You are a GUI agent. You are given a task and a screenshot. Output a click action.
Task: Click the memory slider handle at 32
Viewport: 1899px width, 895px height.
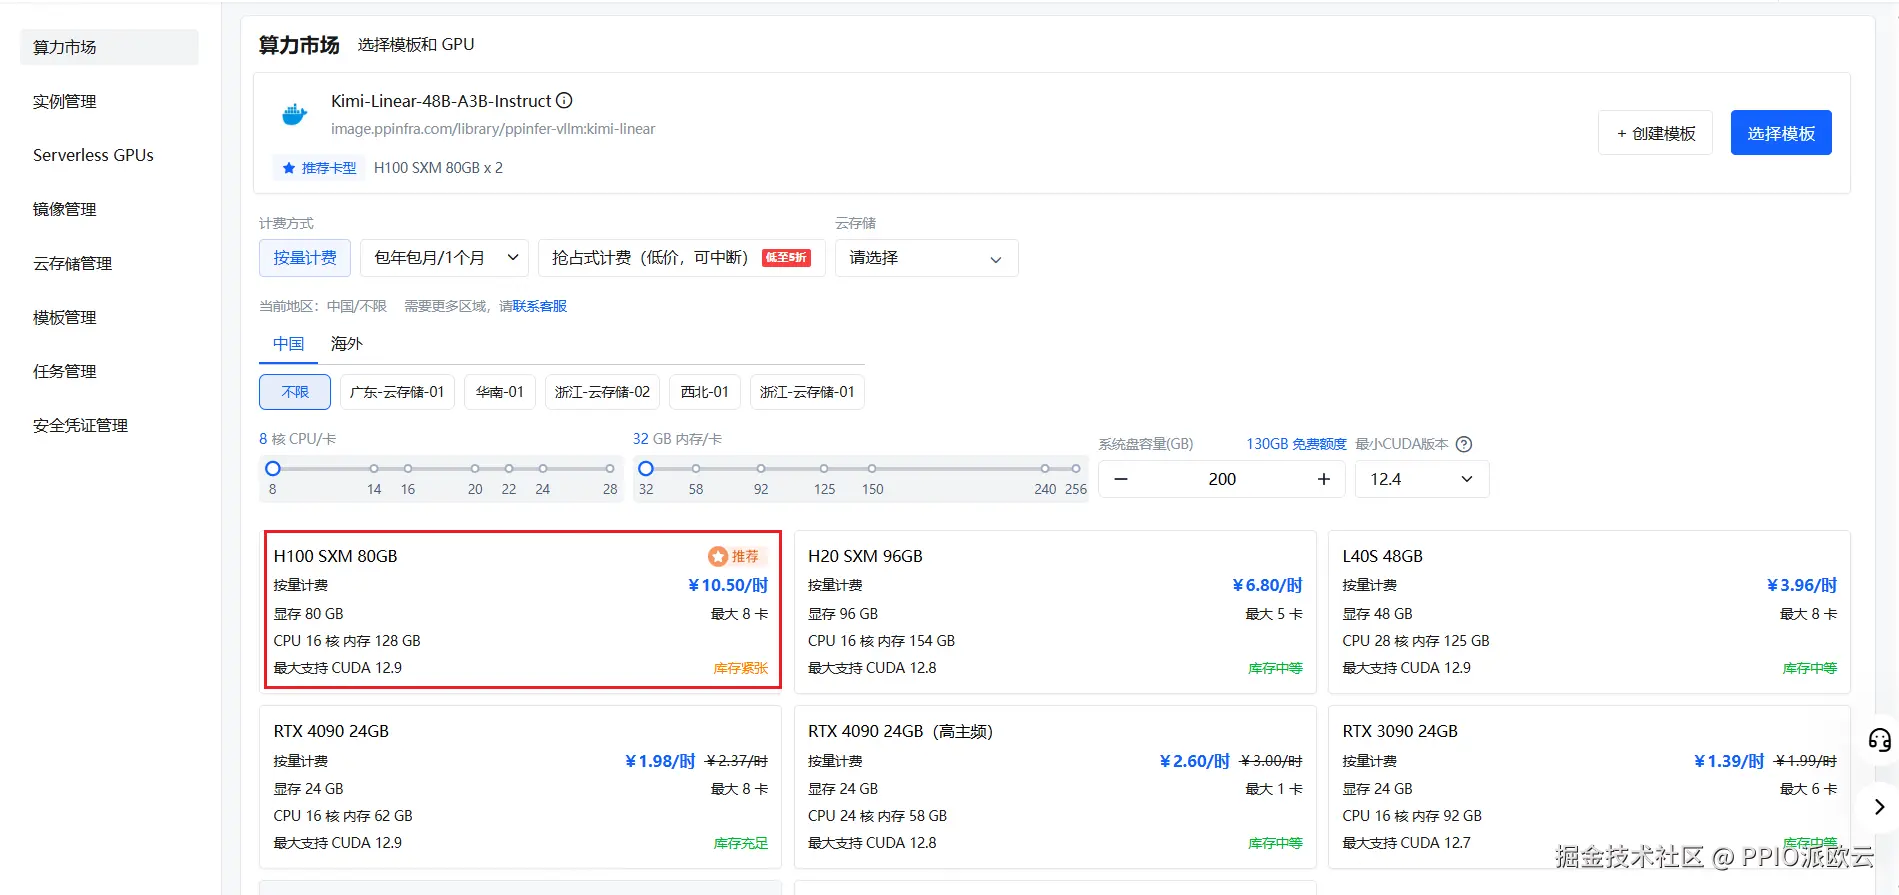[646, 468]
